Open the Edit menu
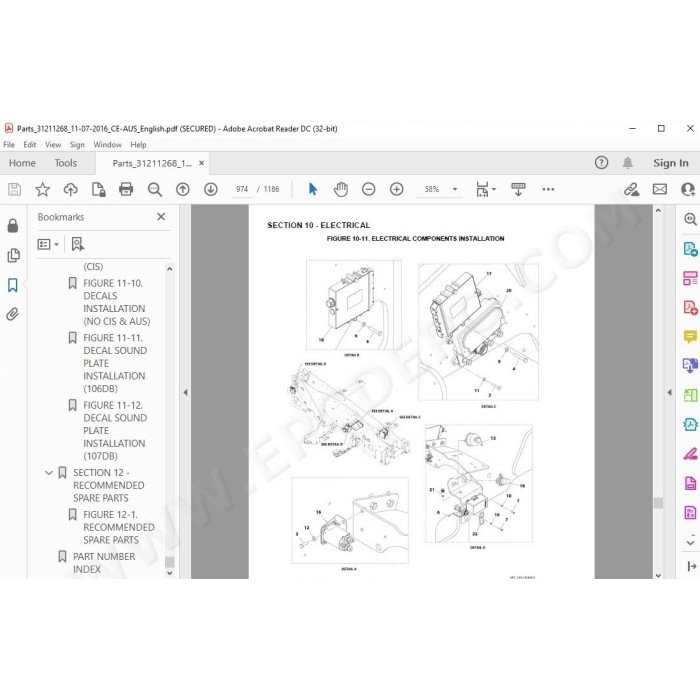 30,145
